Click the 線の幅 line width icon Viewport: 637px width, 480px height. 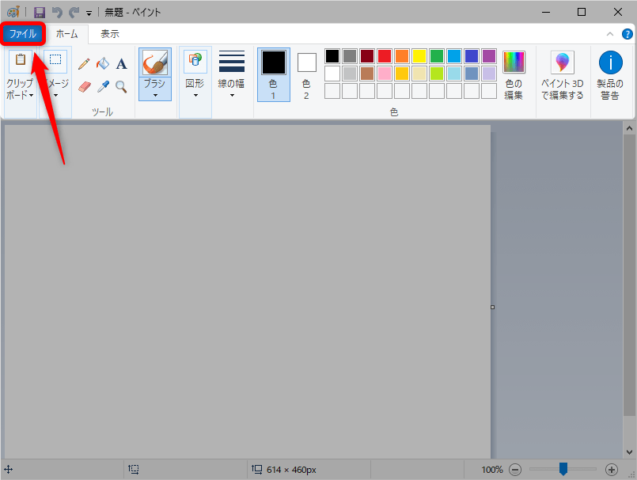pyautogui.click(x=232, y=61)
